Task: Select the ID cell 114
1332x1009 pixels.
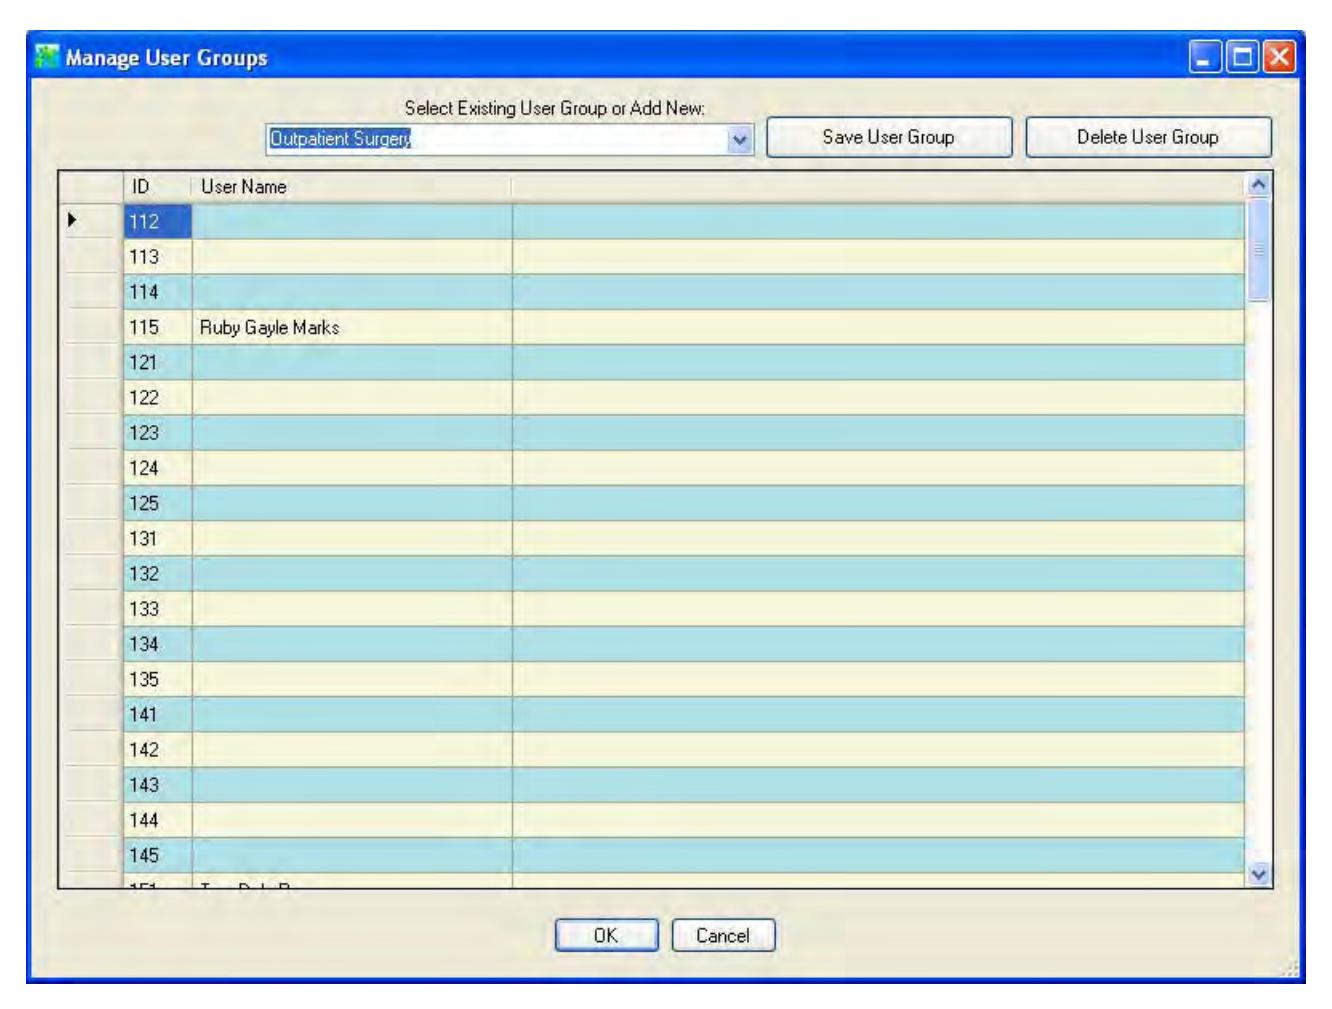Action: point(158,292)
